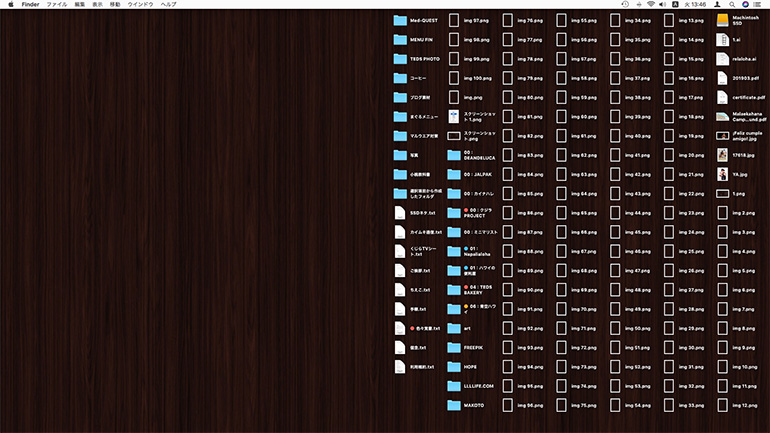Open the Apple menu

11,4
